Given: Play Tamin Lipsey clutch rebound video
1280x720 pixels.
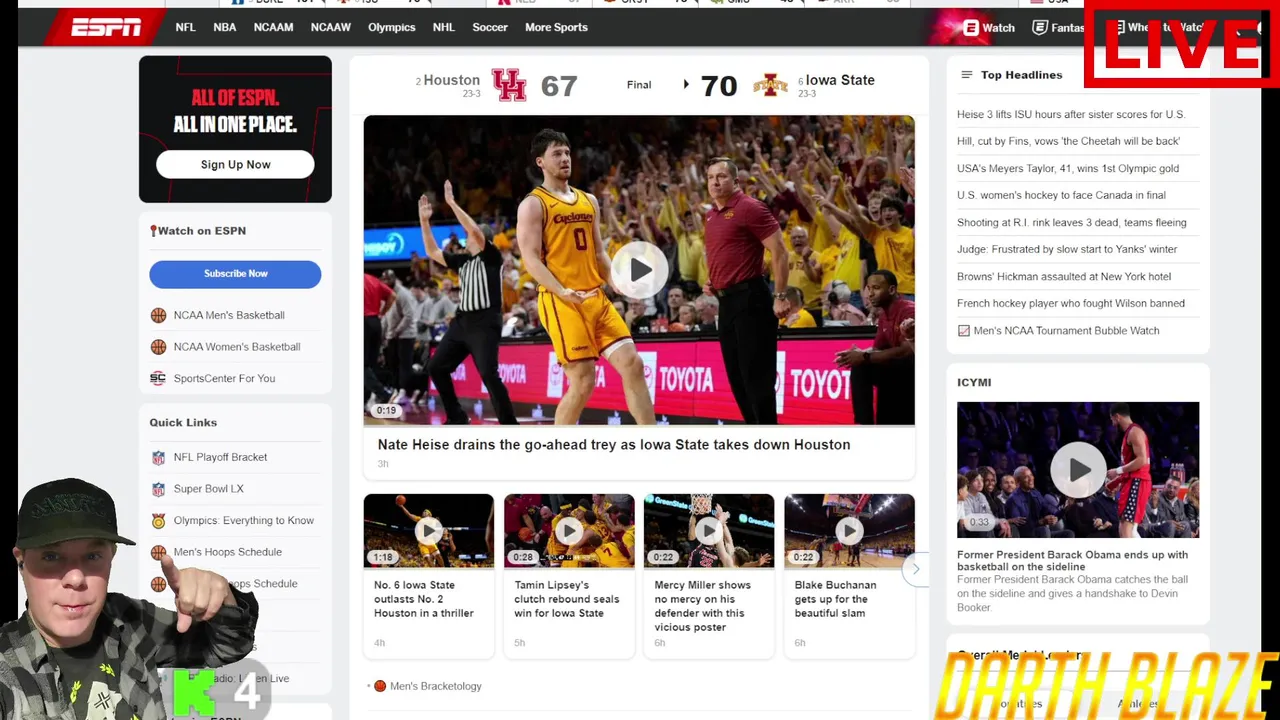Looking at the screenshot, I should click(x=569, y=531).
